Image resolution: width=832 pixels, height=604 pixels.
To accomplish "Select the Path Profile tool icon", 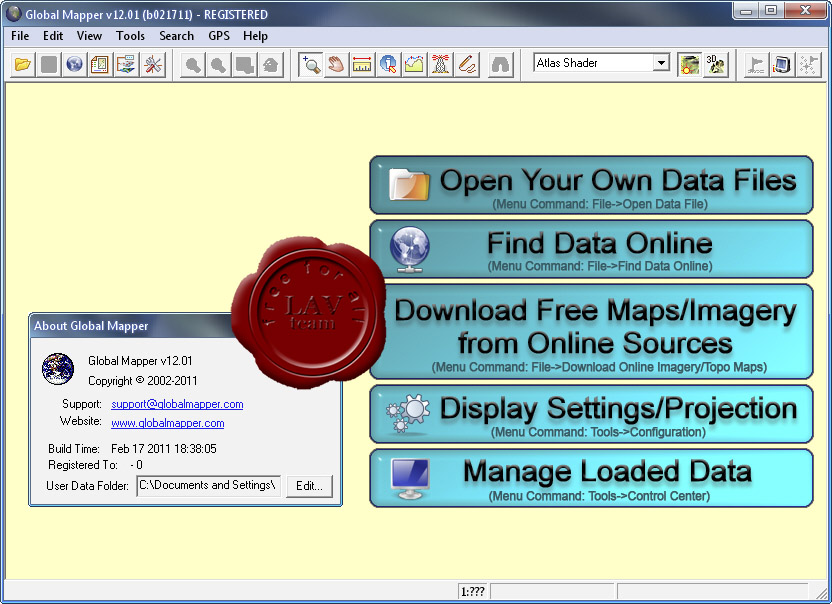I will (414, 65).
